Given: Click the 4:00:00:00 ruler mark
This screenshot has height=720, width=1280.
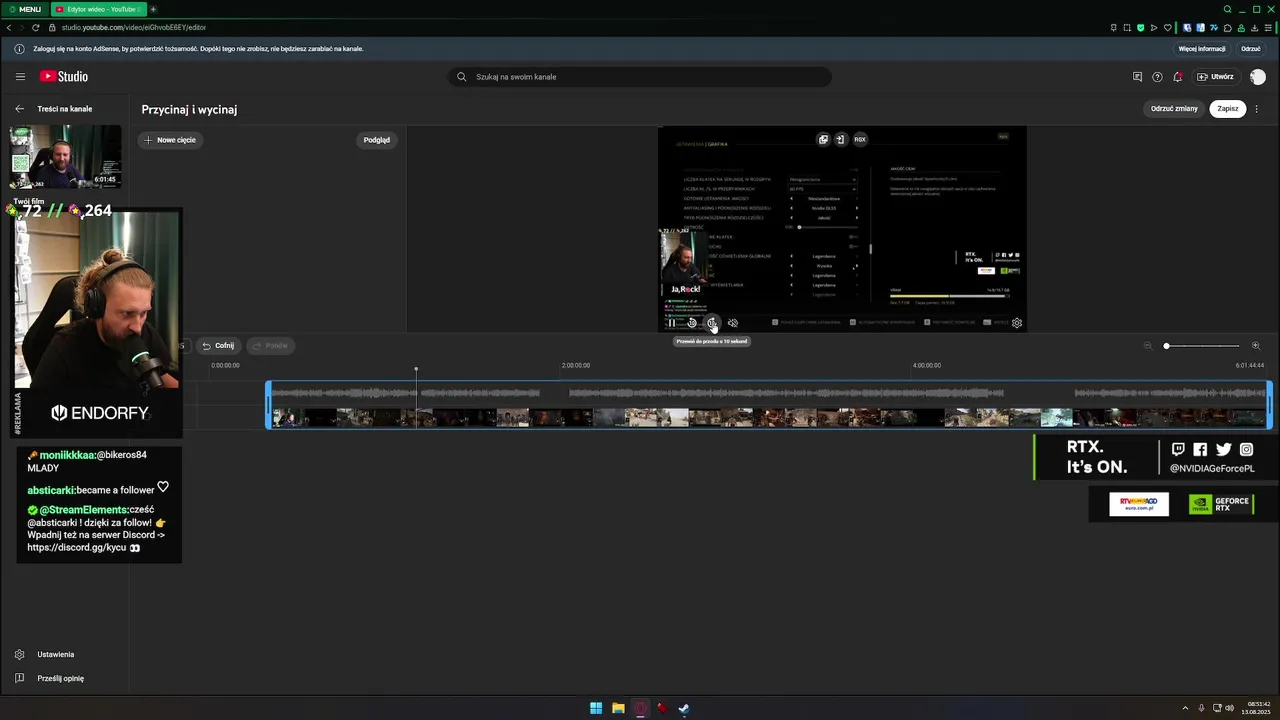Looking at the screenshot, I should click(x=927, y=366).
